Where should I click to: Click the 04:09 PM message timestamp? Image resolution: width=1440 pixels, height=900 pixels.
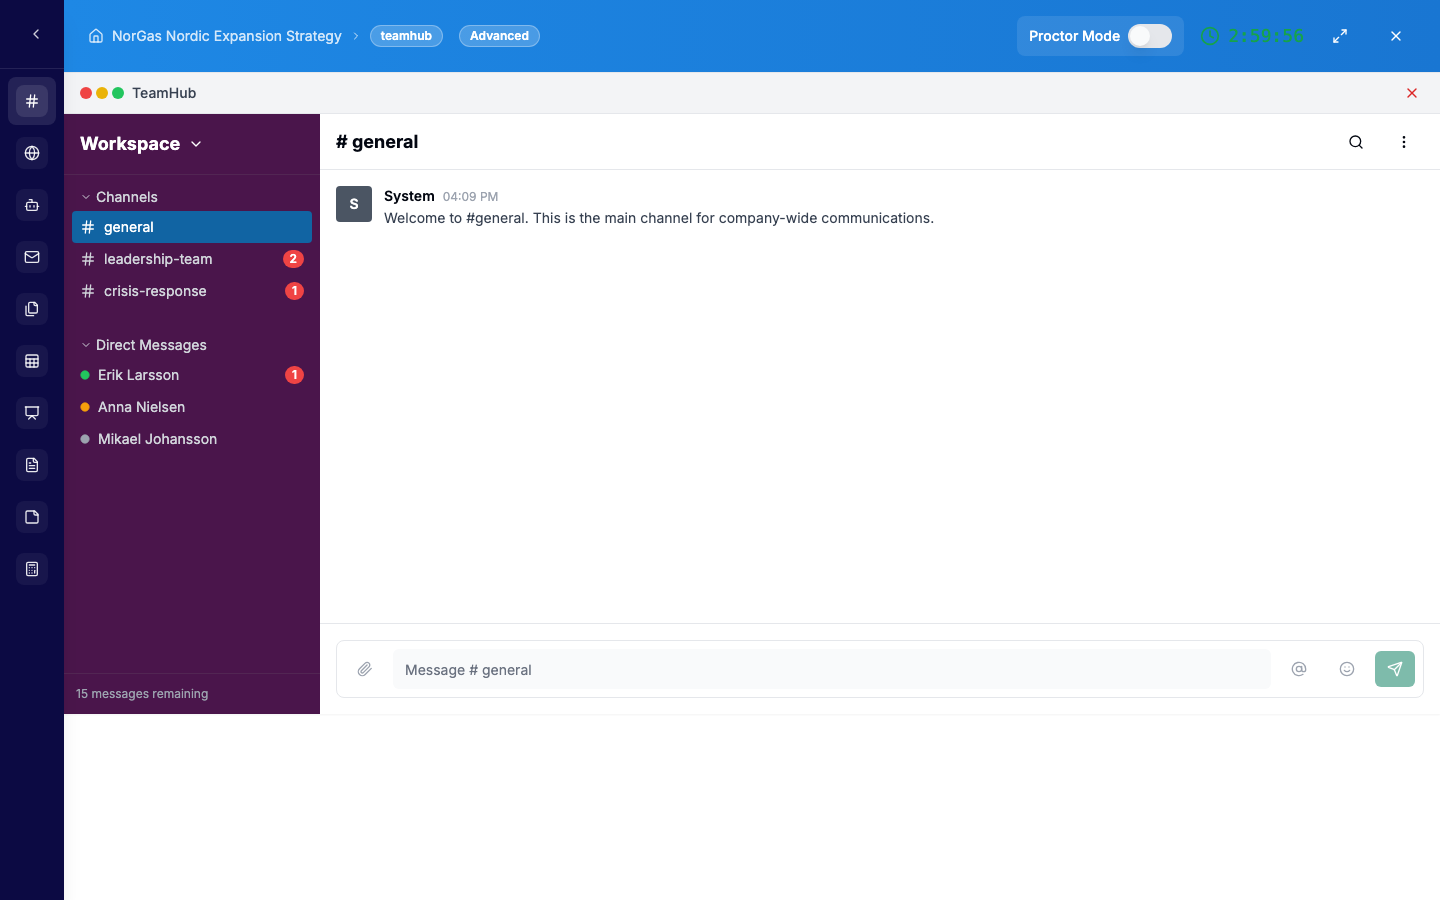pos(470,197)
